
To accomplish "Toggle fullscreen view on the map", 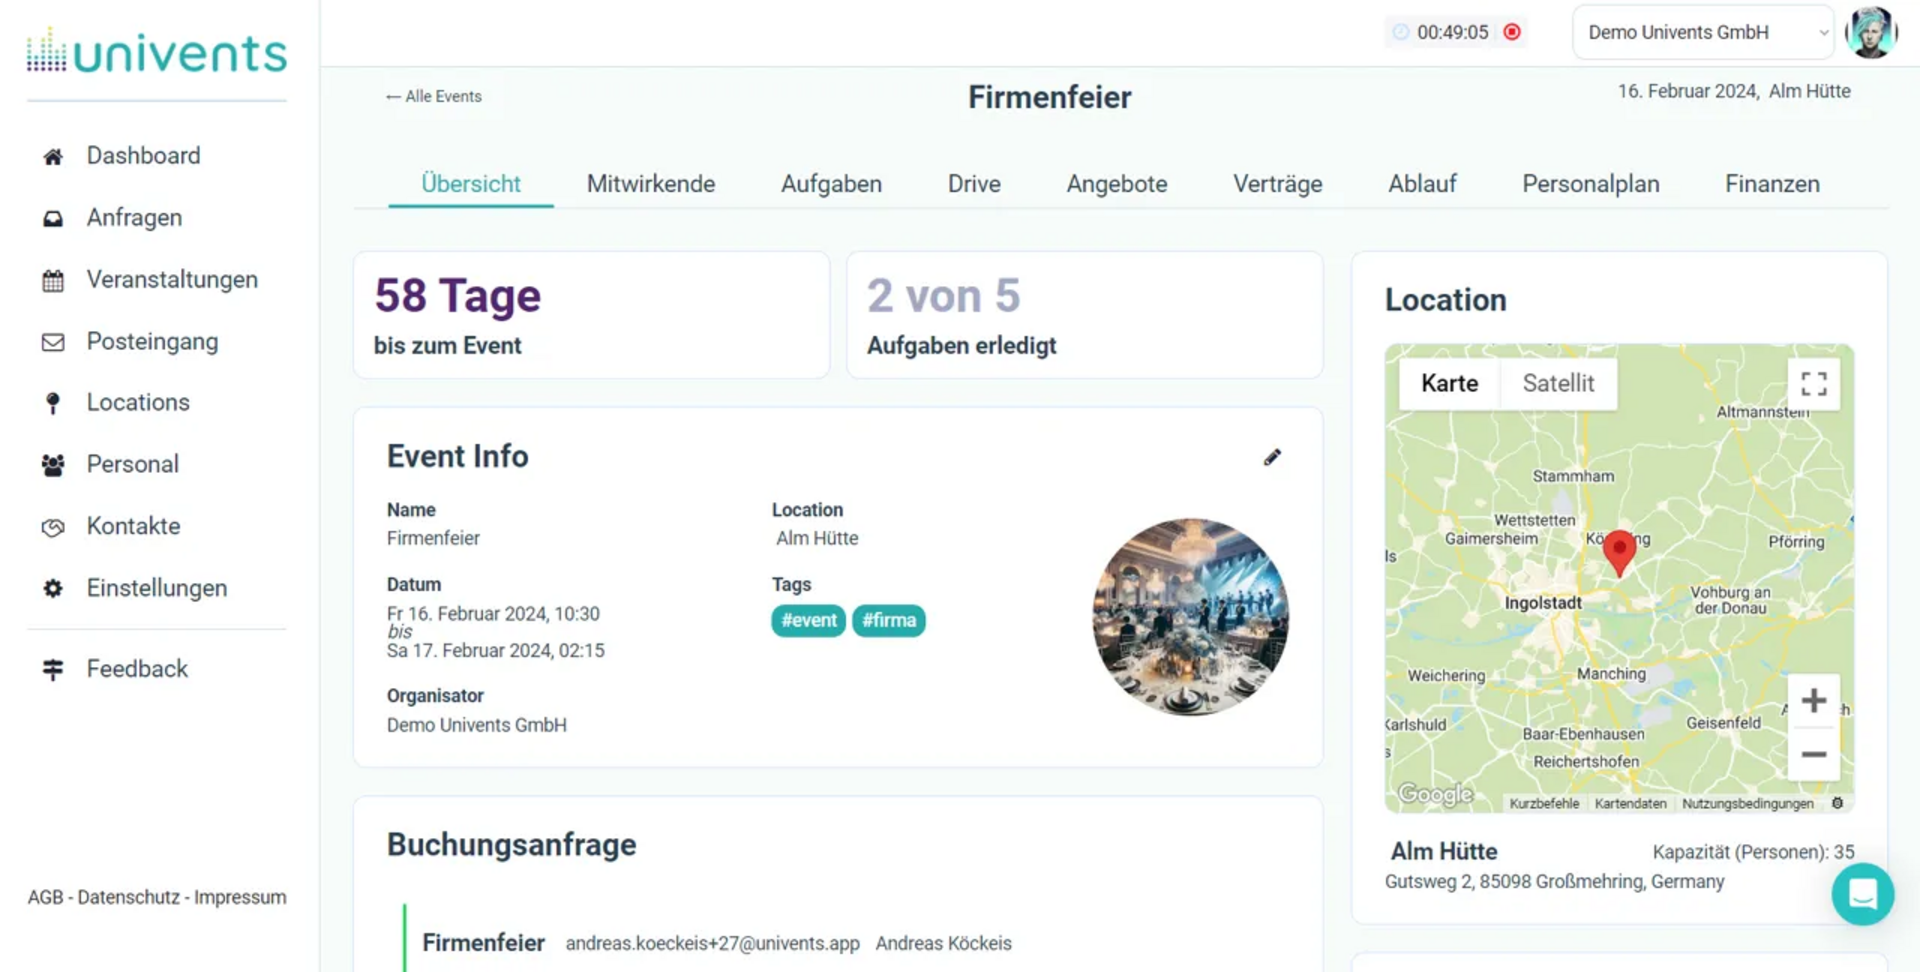I will 1813,384.
